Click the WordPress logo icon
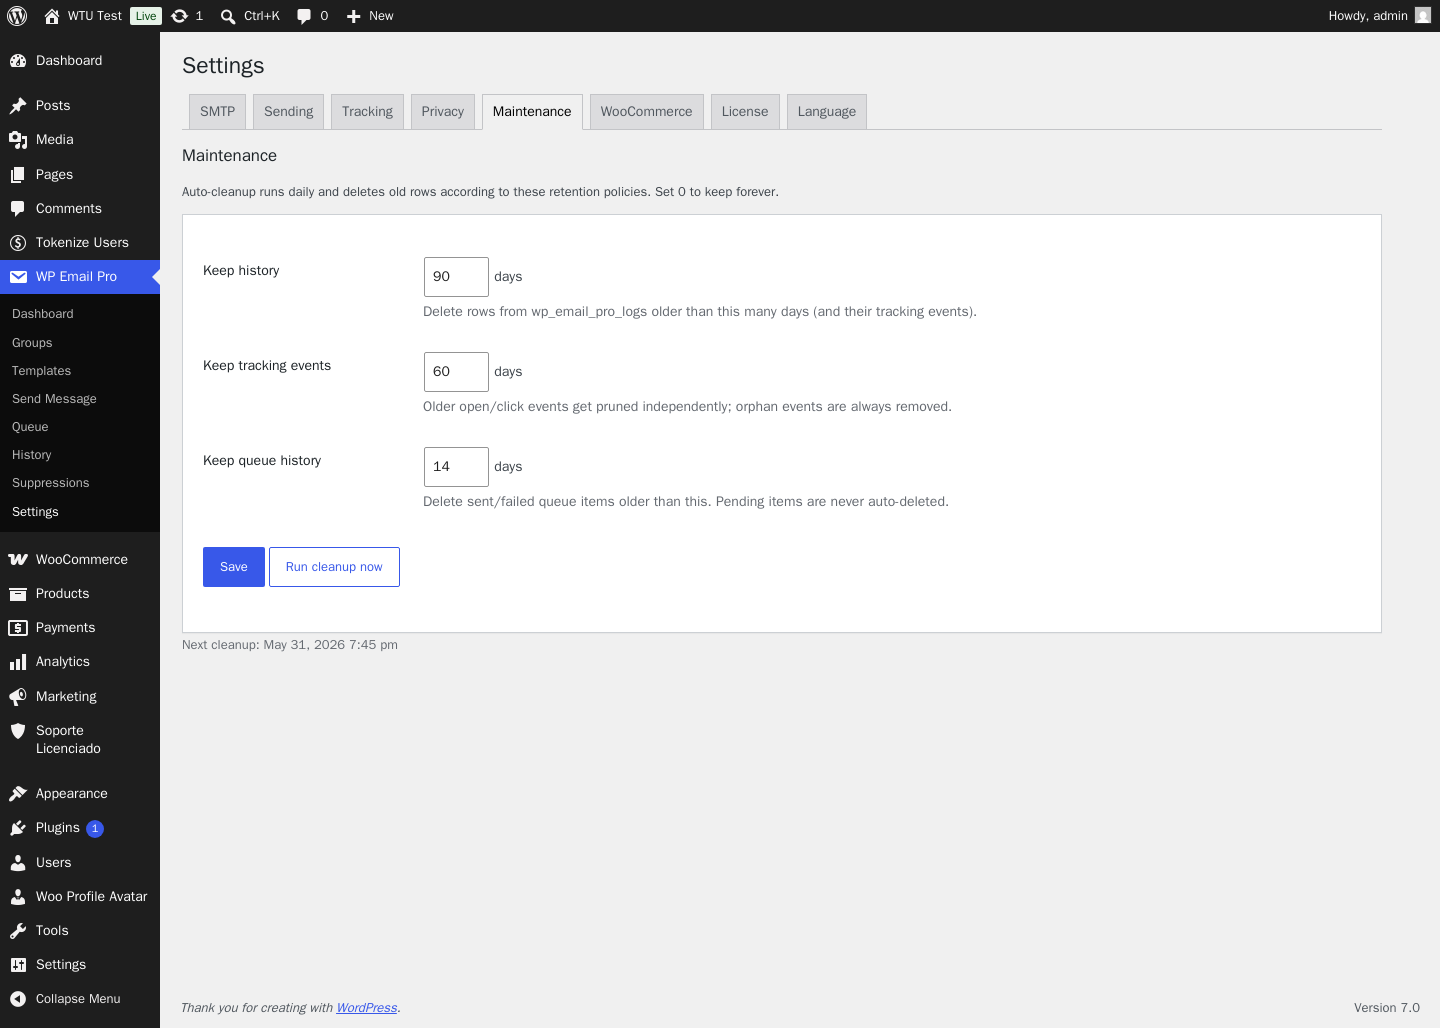Viewport: 1440px width, 1028px height. click(17, 16)
